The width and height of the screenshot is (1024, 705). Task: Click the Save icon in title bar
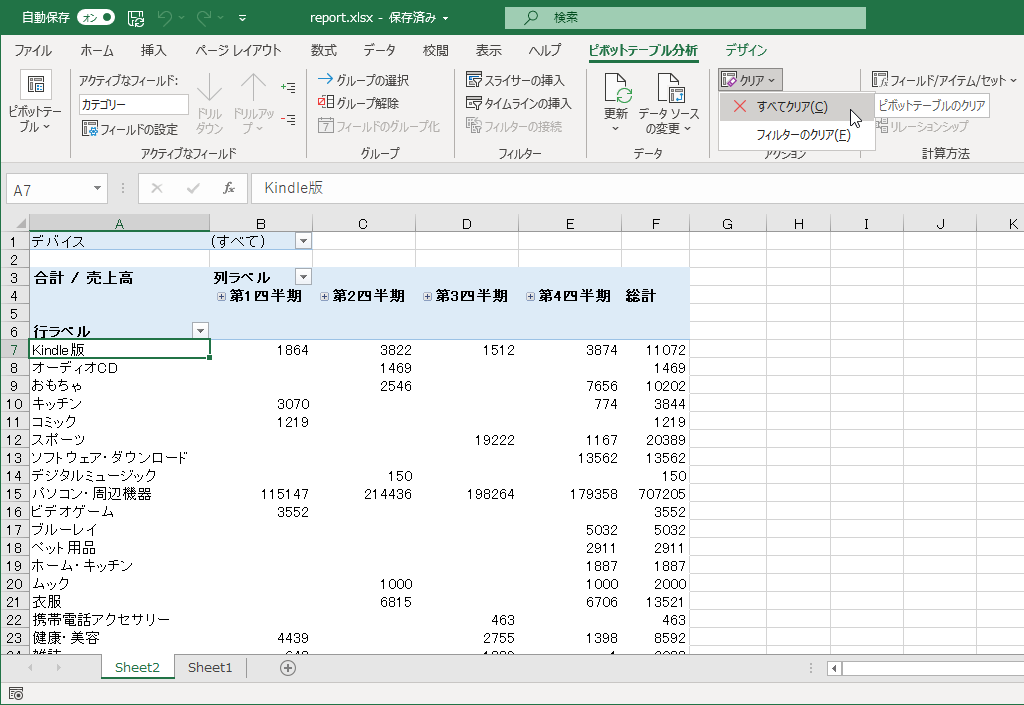tap(136, 17)
